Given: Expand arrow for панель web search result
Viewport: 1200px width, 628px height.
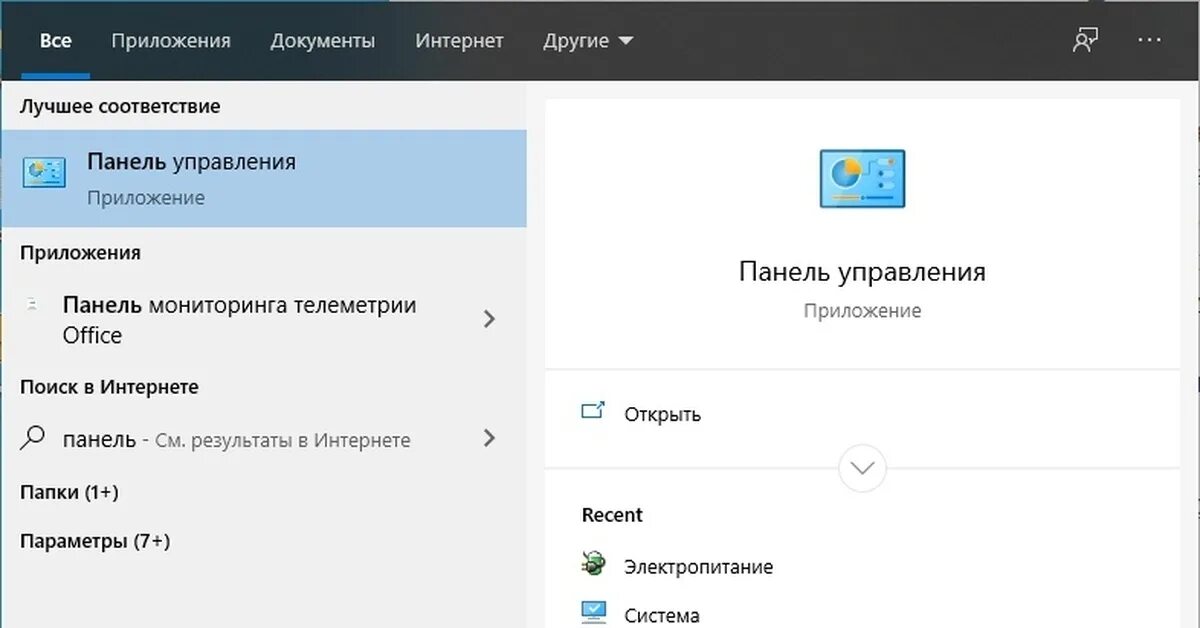Looking at the screenshot, I should 489,438.
